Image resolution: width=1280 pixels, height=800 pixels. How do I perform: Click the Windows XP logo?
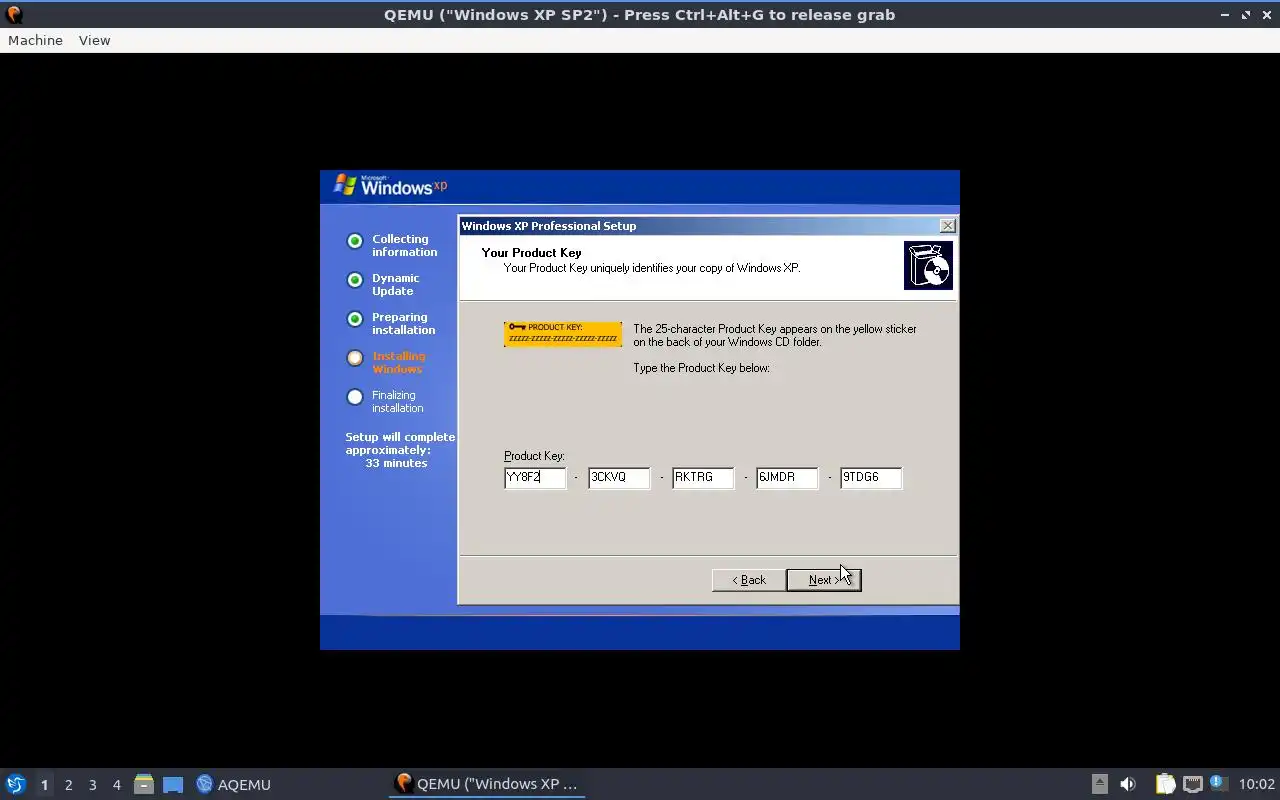tap(391, 185)
